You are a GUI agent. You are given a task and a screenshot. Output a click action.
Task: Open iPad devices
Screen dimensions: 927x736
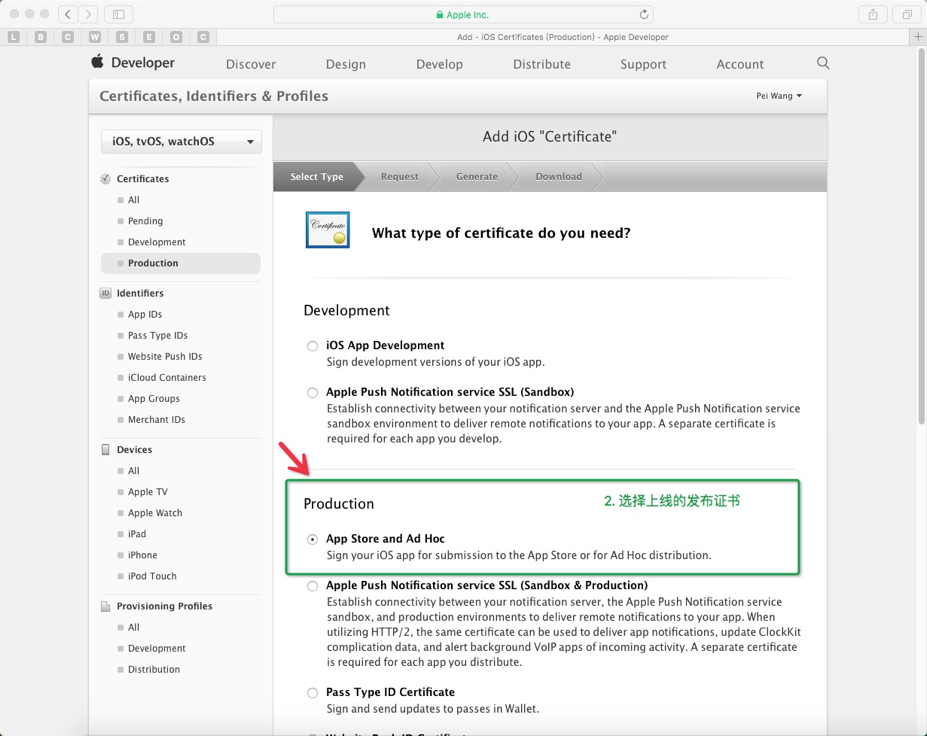pyautogui.click(x=137, y=534)
